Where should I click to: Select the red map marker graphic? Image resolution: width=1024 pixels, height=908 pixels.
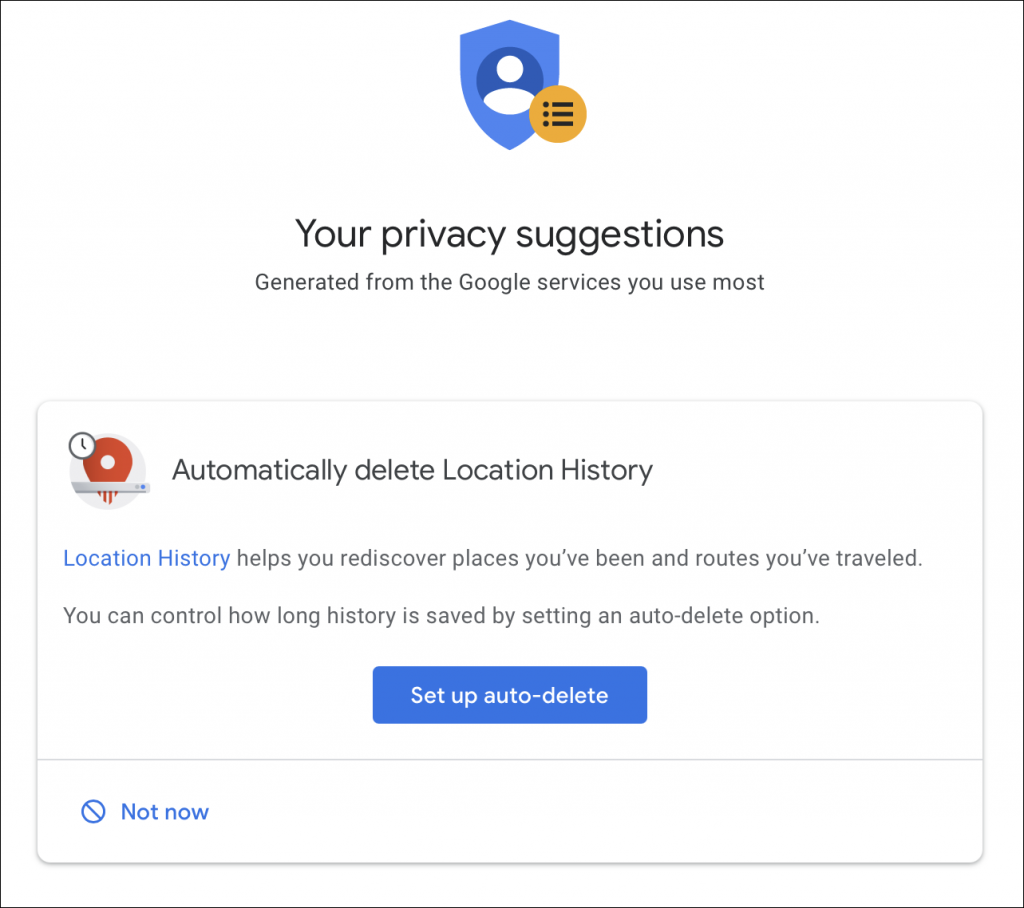[x=110, y=466]
